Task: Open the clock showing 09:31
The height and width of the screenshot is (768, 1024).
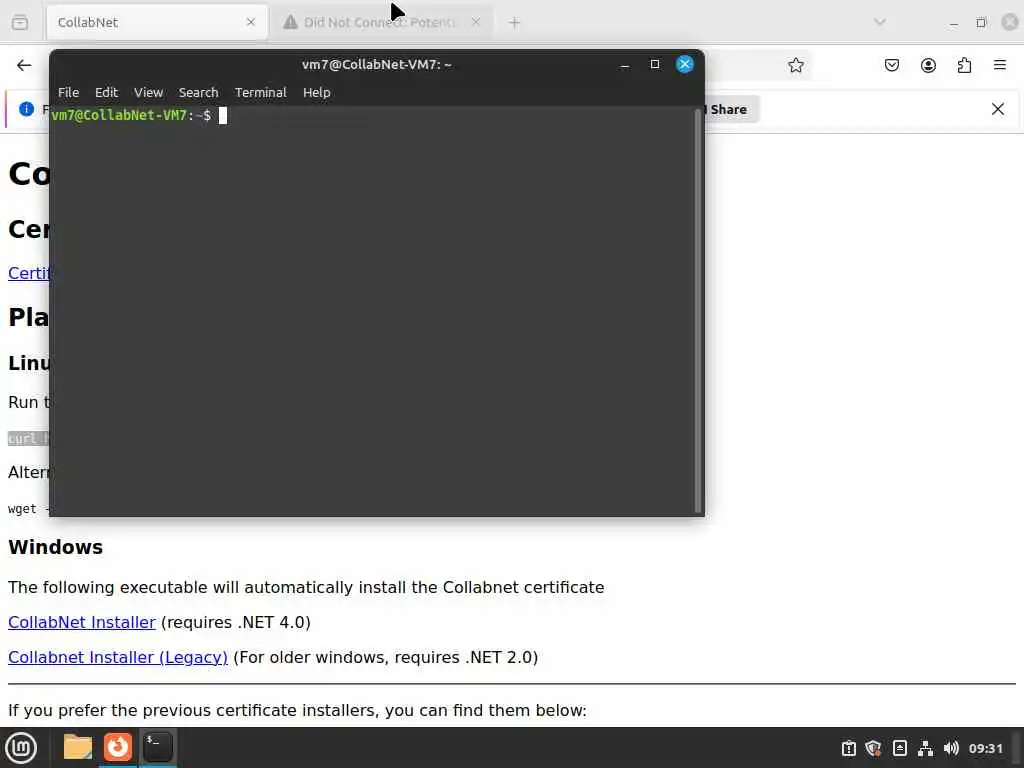Action: [985, 748]
